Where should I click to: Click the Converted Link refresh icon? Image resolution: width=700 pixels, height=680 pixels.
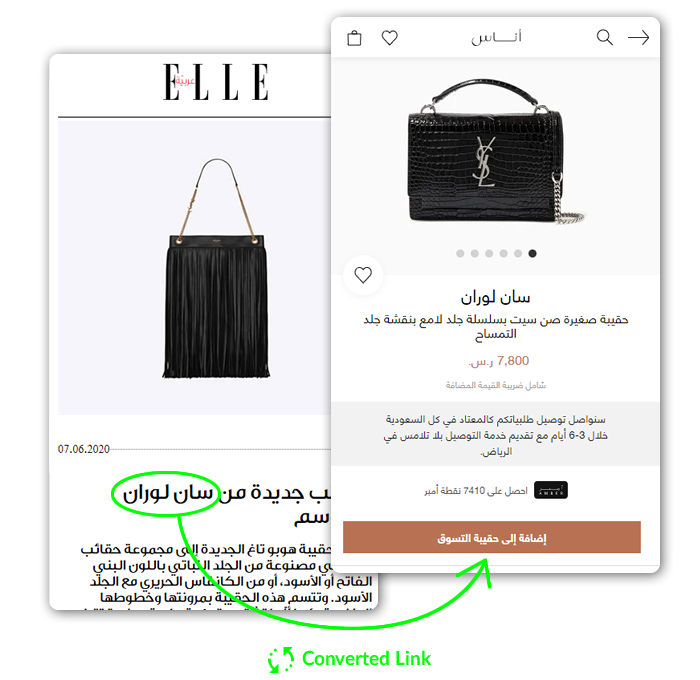(281, 659)
